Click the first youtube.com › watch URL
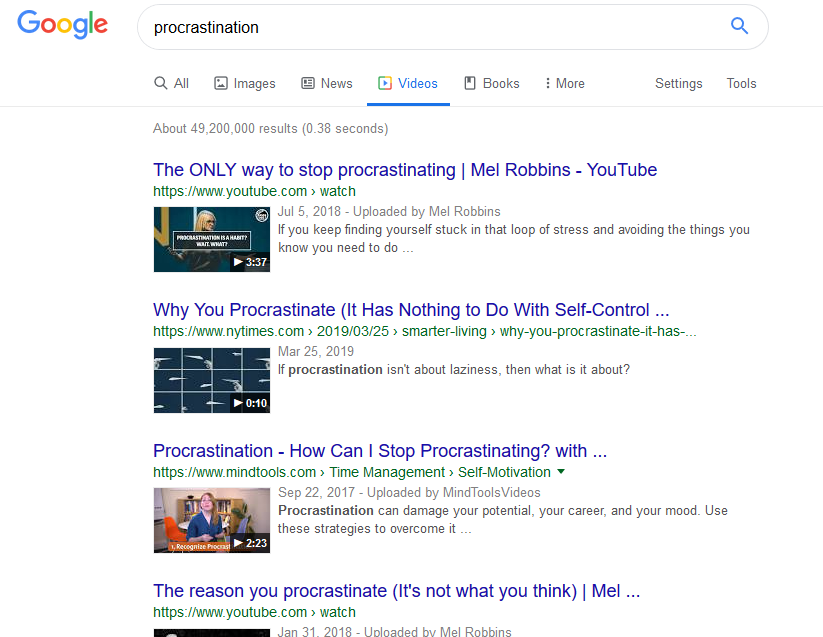The width and height of the screenshot is (823, 637). pyautogui.click(x=254, y=191)
